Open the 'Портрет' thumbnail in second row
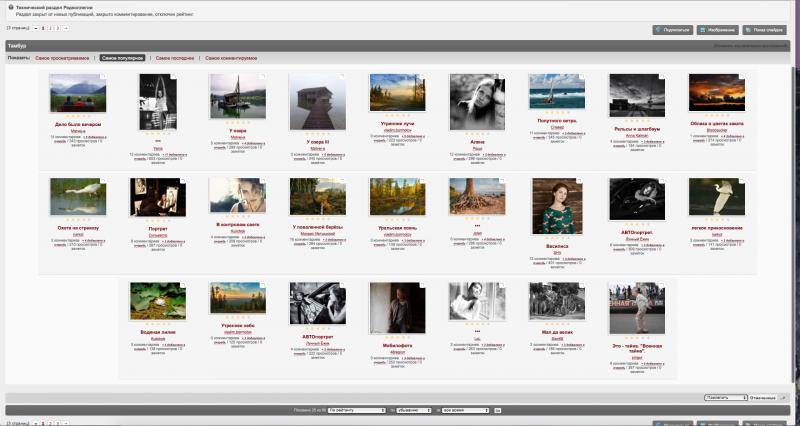The image size is (800, 426). 158,197
